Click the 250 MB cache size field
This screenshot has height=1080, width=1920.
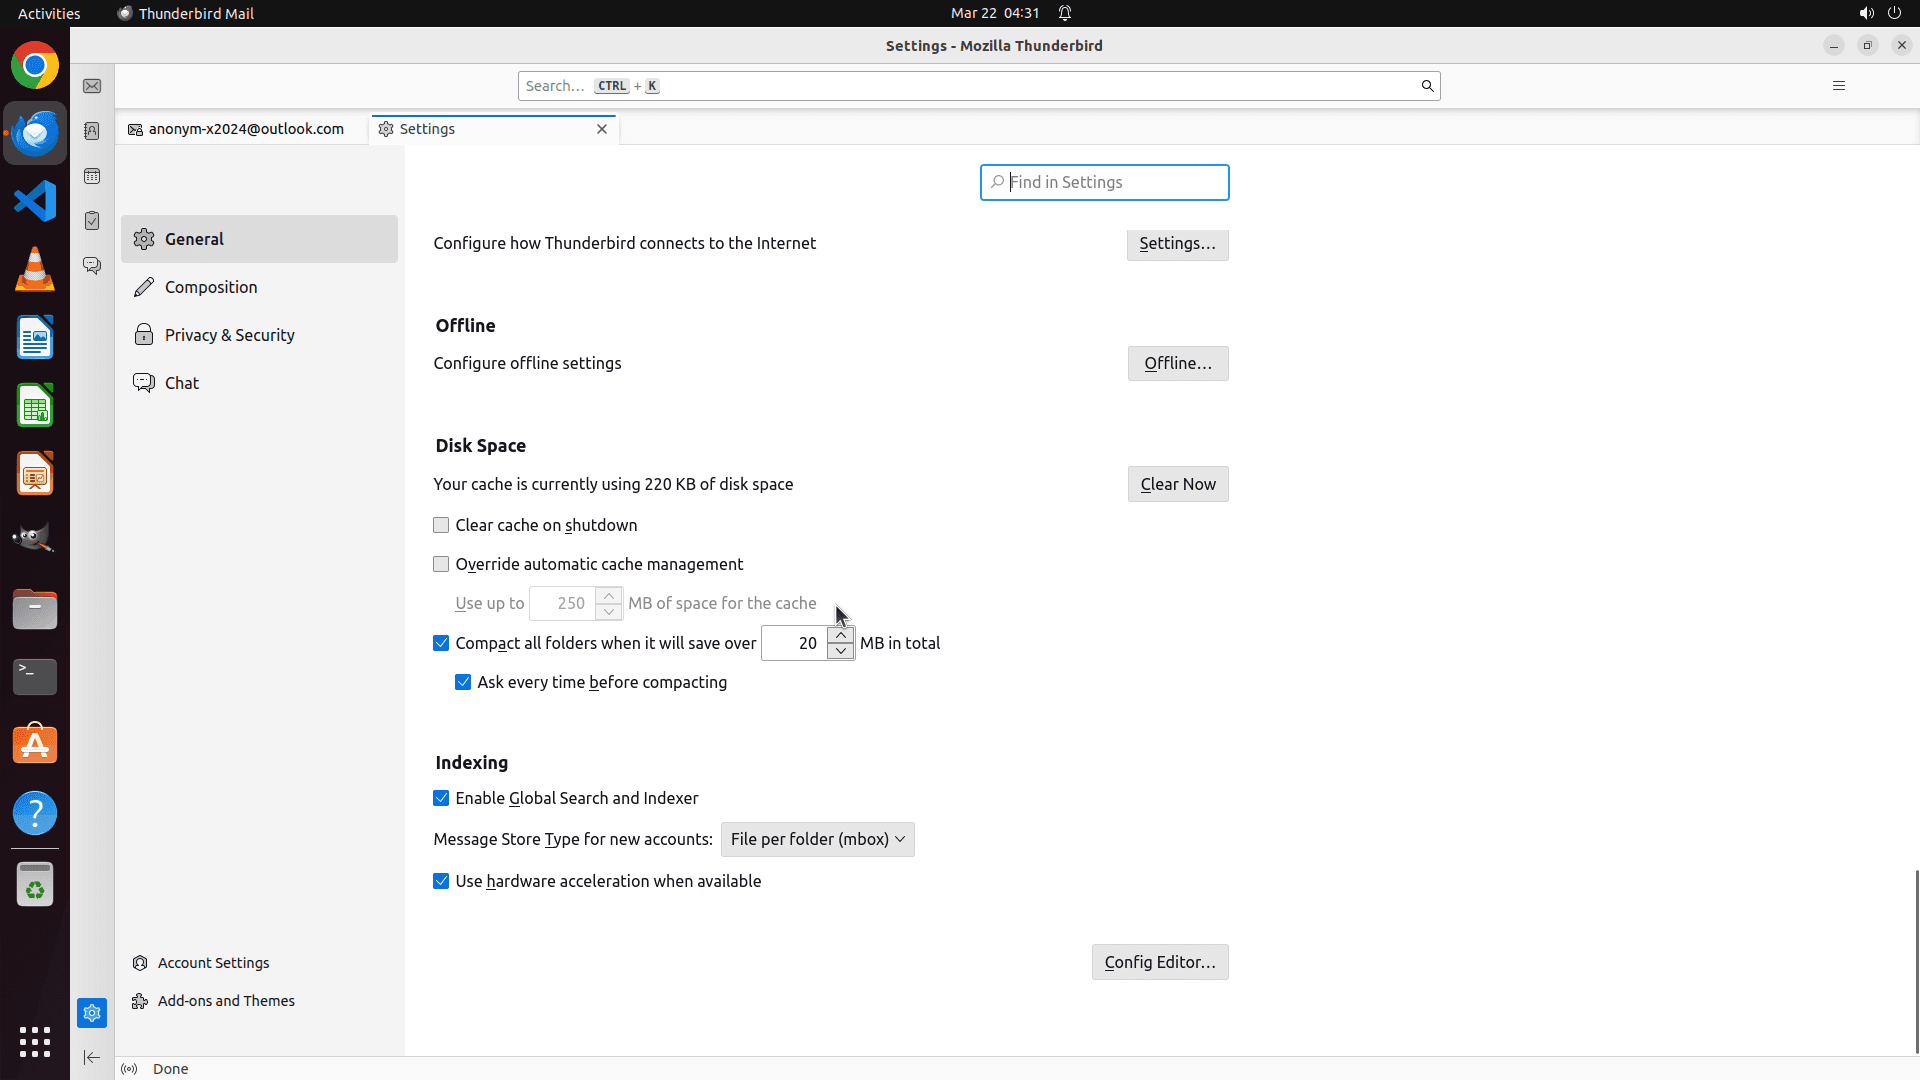pyautogui.click(x=563, y=603)
